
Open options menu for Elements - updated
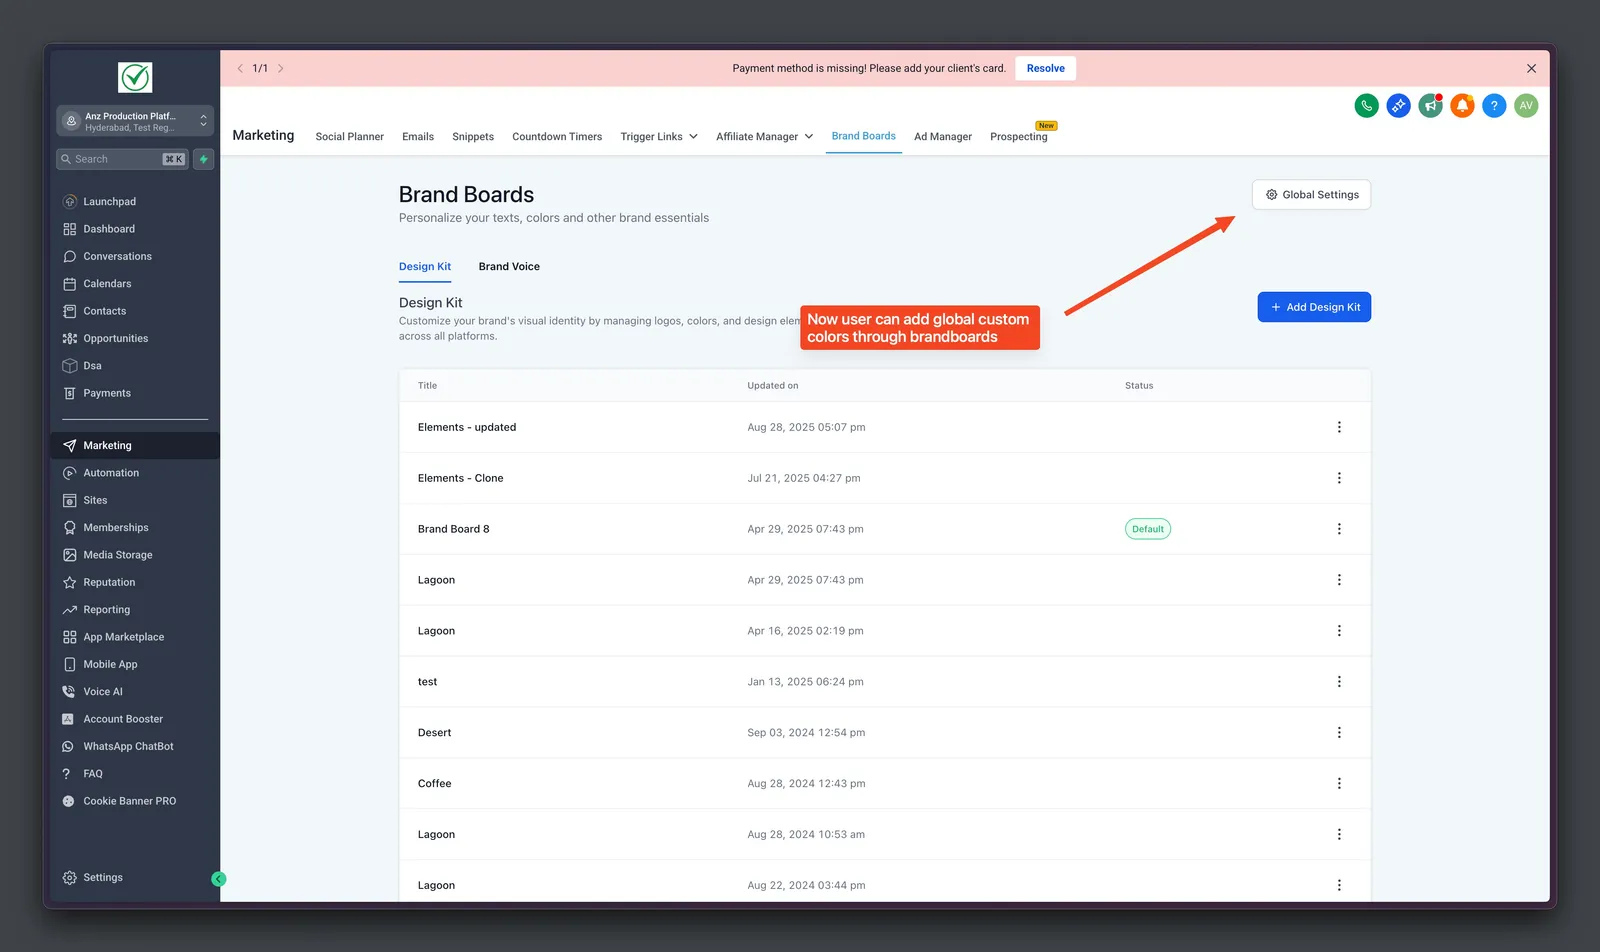tap(1339, 427)
